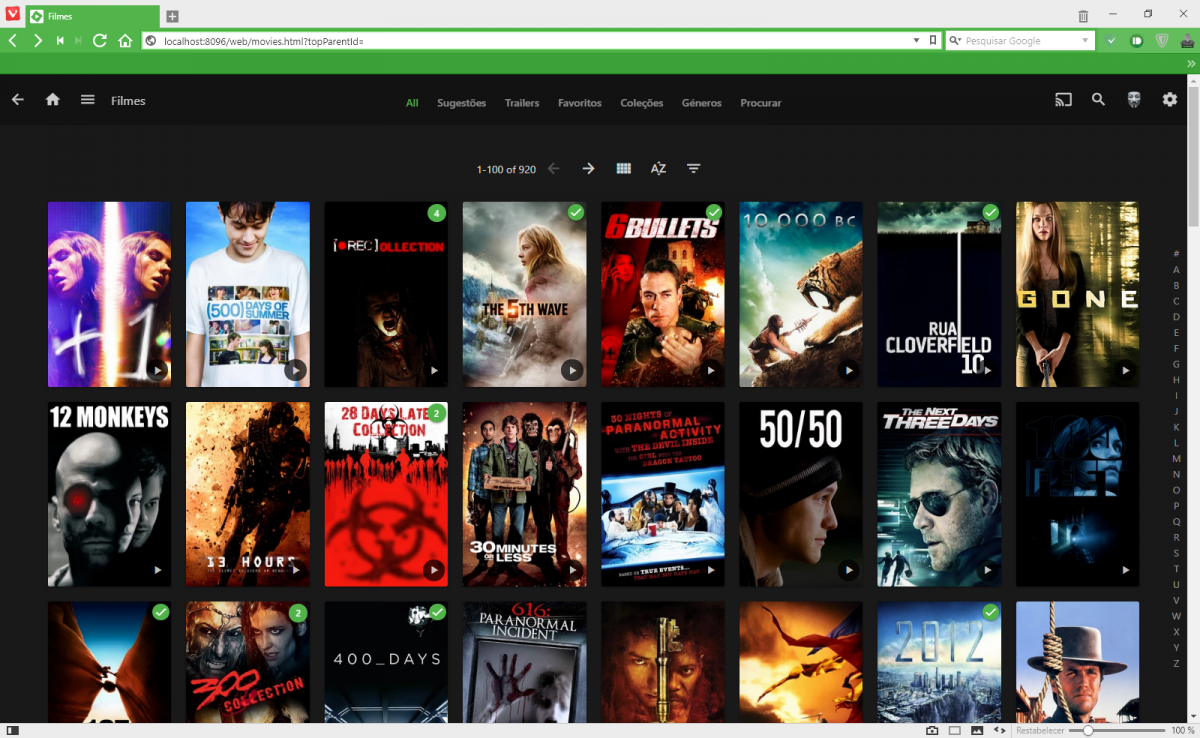The height and width of the screenshot is (738, 1200).
Task: Play 6 Bullets with its play icon
Action: [x=710, y=370]
